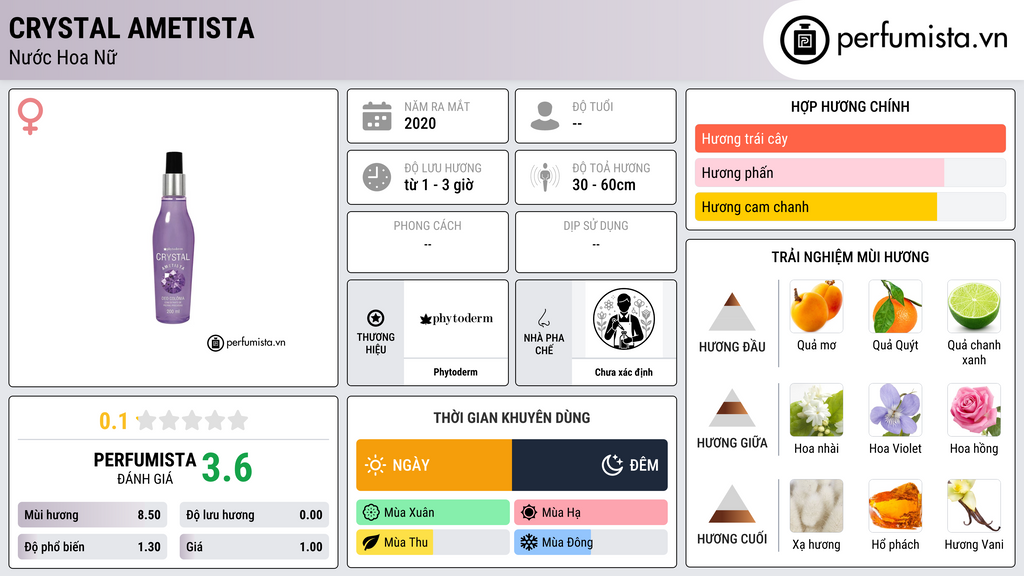
Task: Click the clock icon for Độ lưu hương
Action: click(x=377, y=177)
